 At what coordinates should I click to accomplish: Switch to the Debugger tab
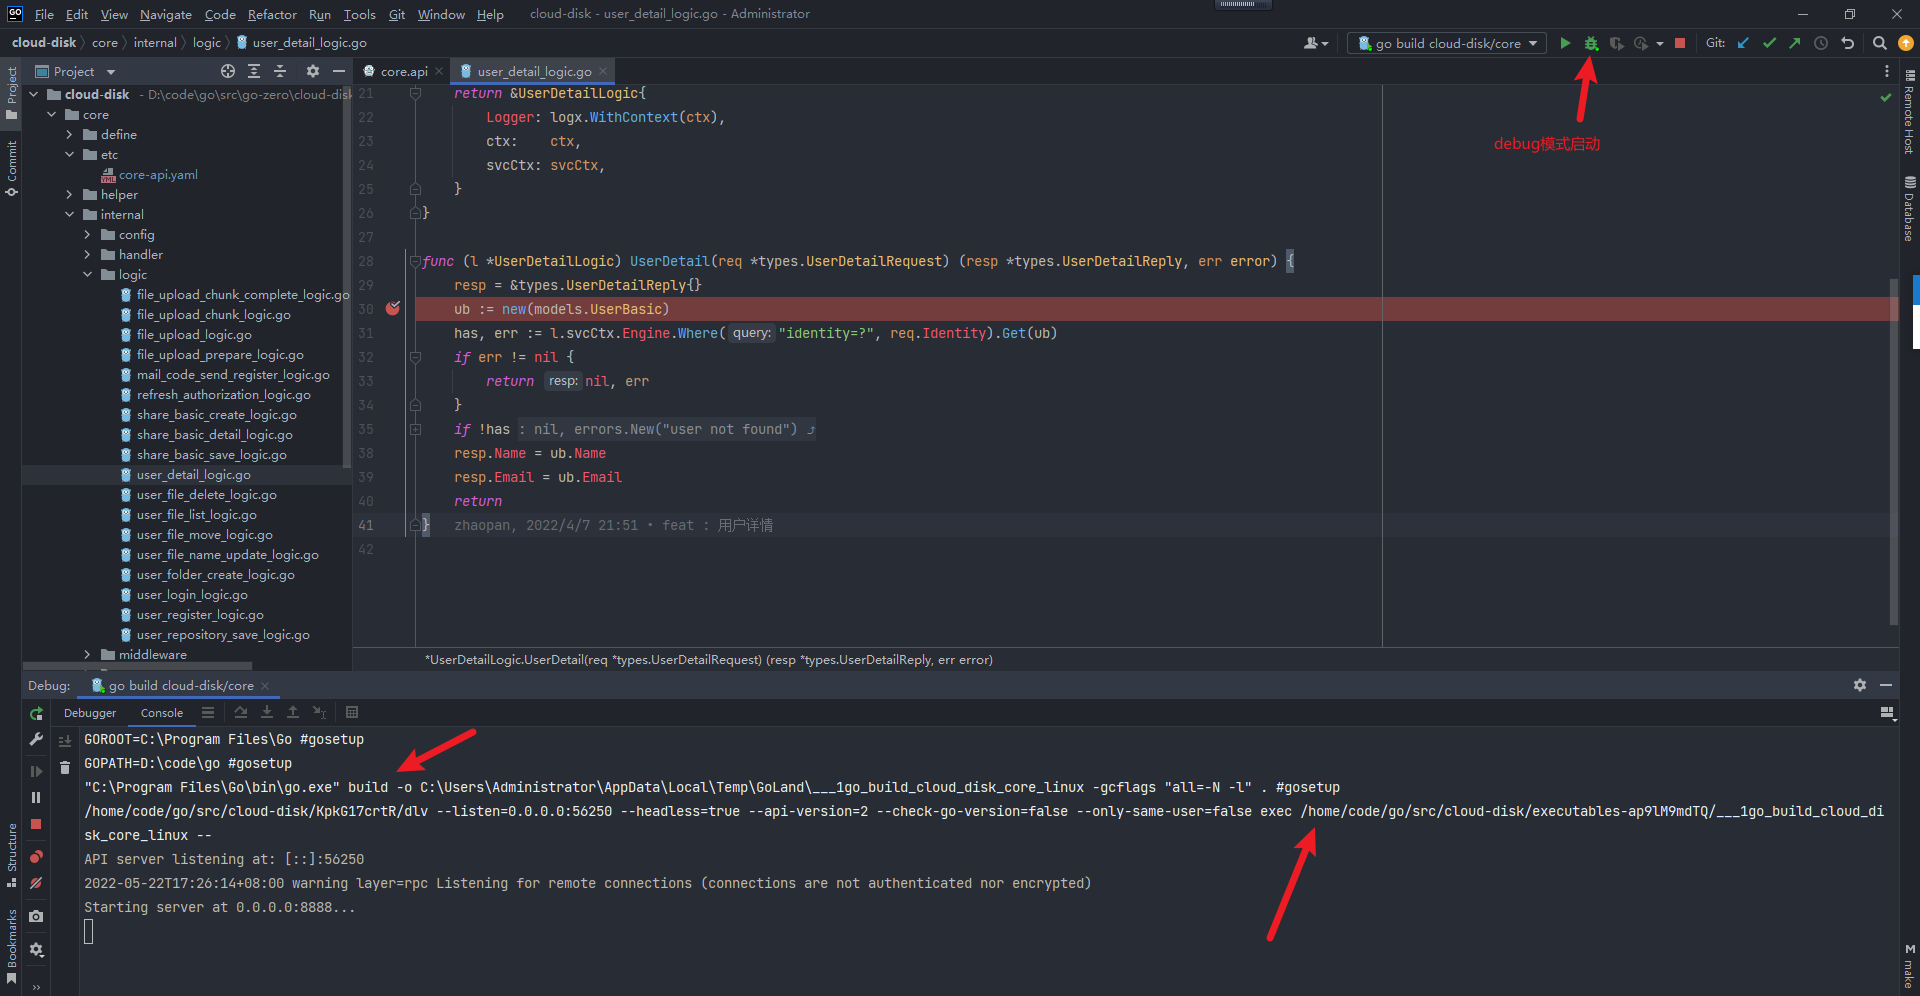90,713
